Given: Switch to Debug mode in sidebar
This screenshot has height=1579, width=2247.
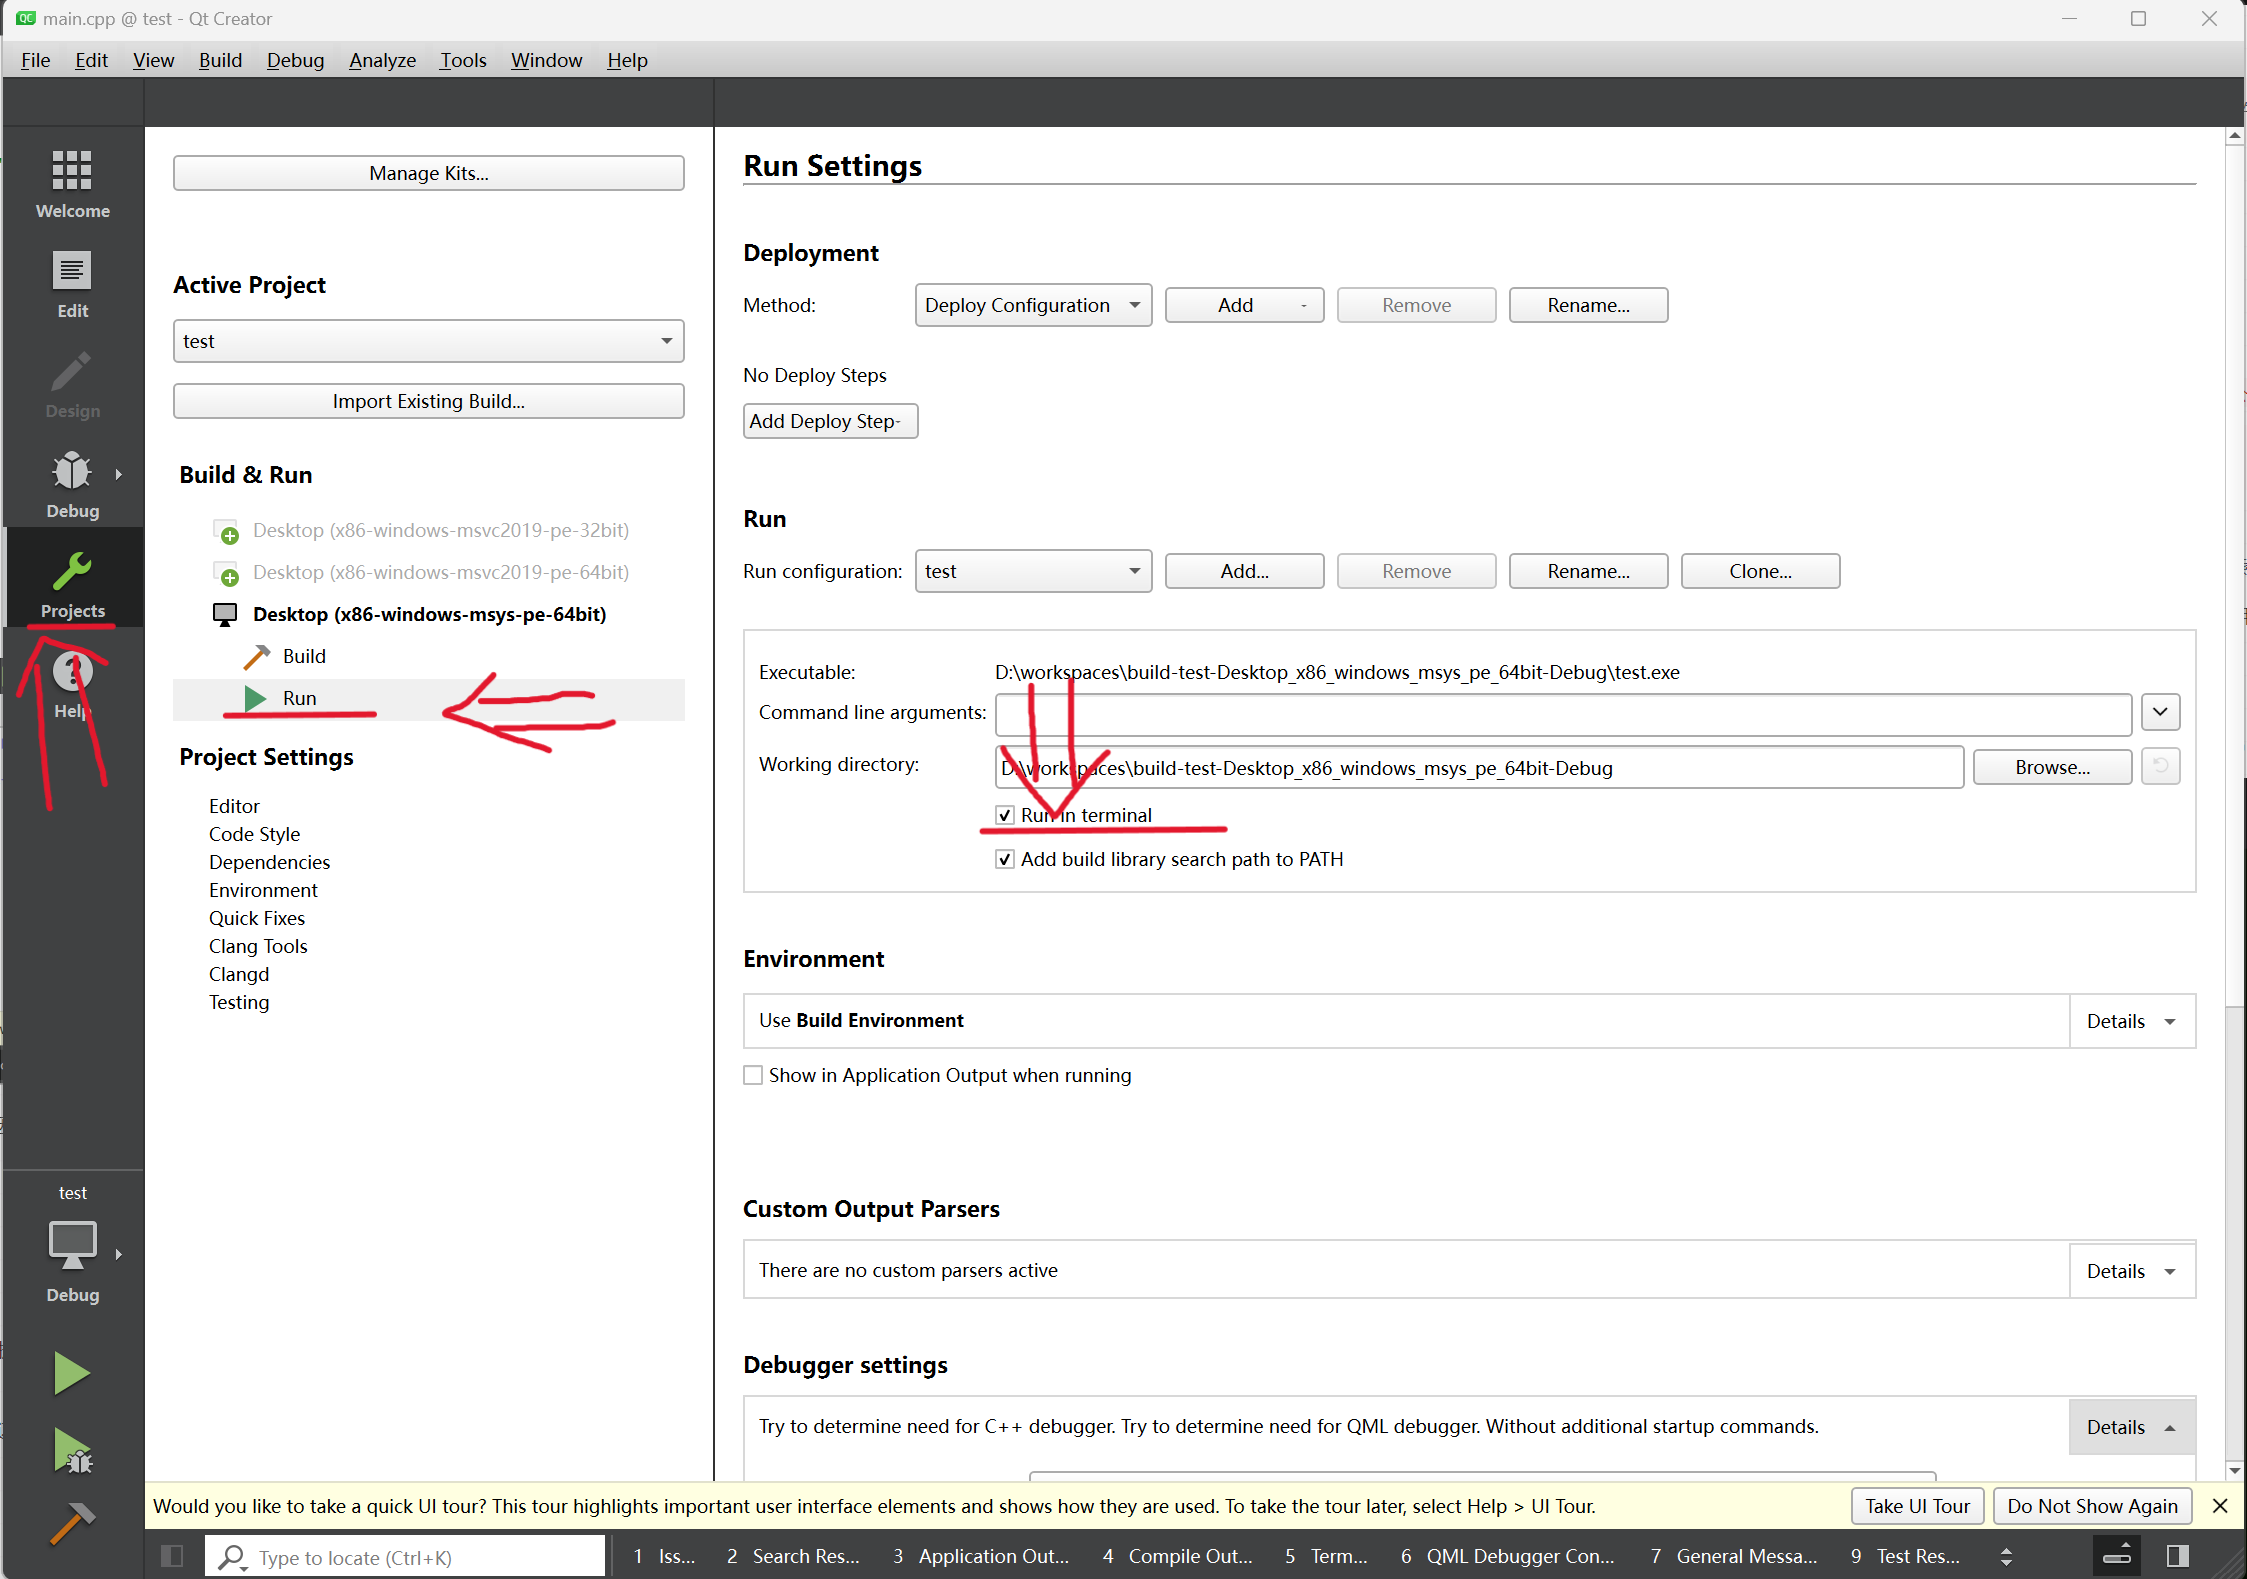Looking at the screenshot, I should click(x=72, y=484).
